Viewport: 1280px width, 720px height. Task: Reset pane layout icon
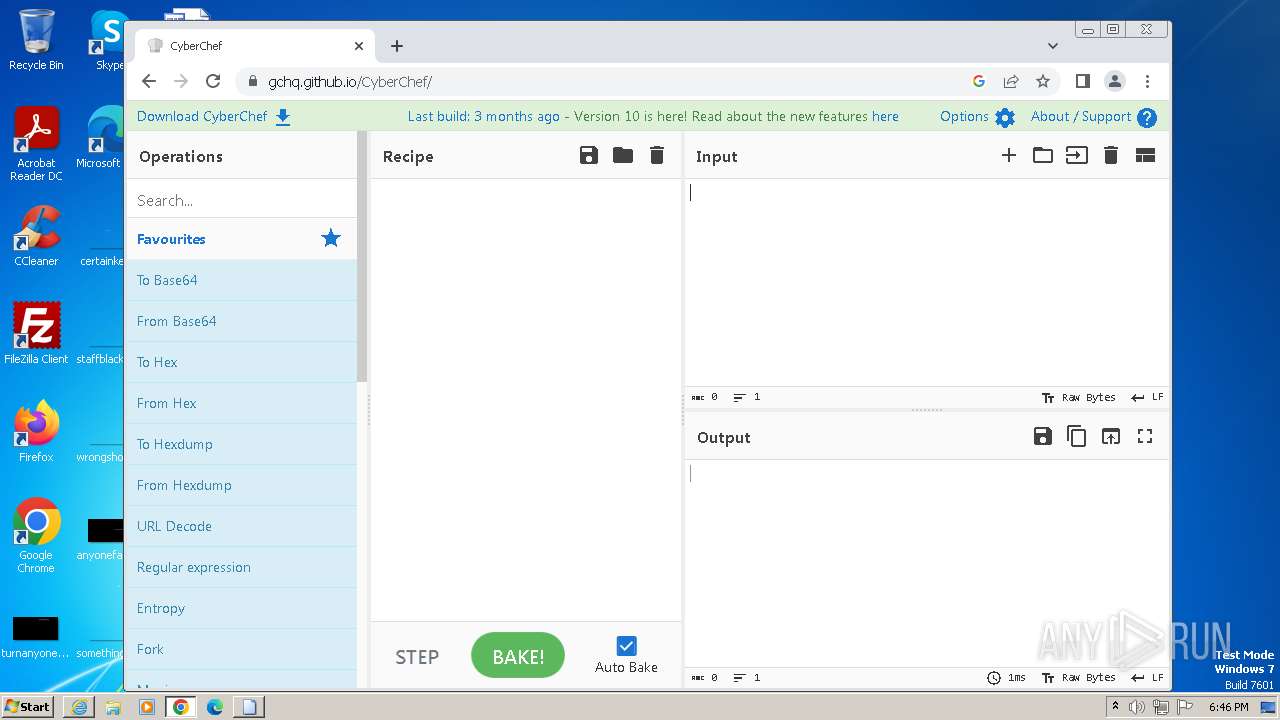click(1145, 155)
